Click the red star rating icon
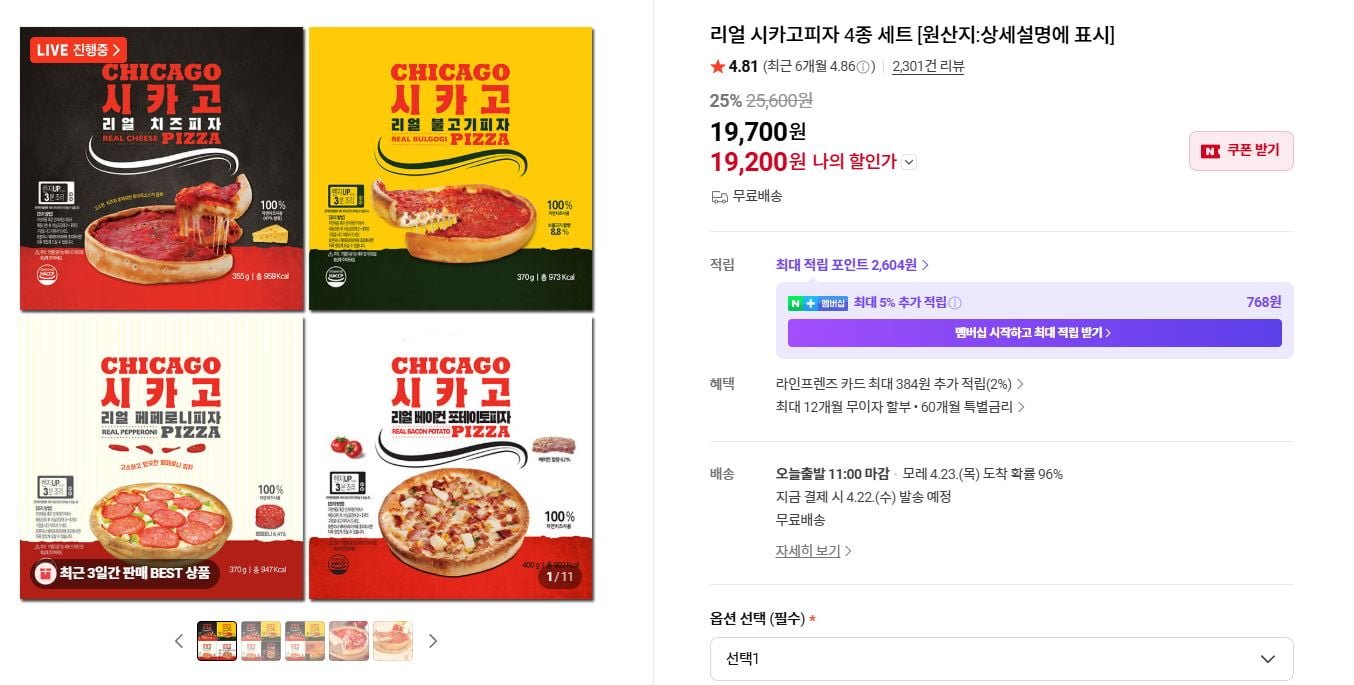This screenshot has height=685, width=1354. (717, 67)
